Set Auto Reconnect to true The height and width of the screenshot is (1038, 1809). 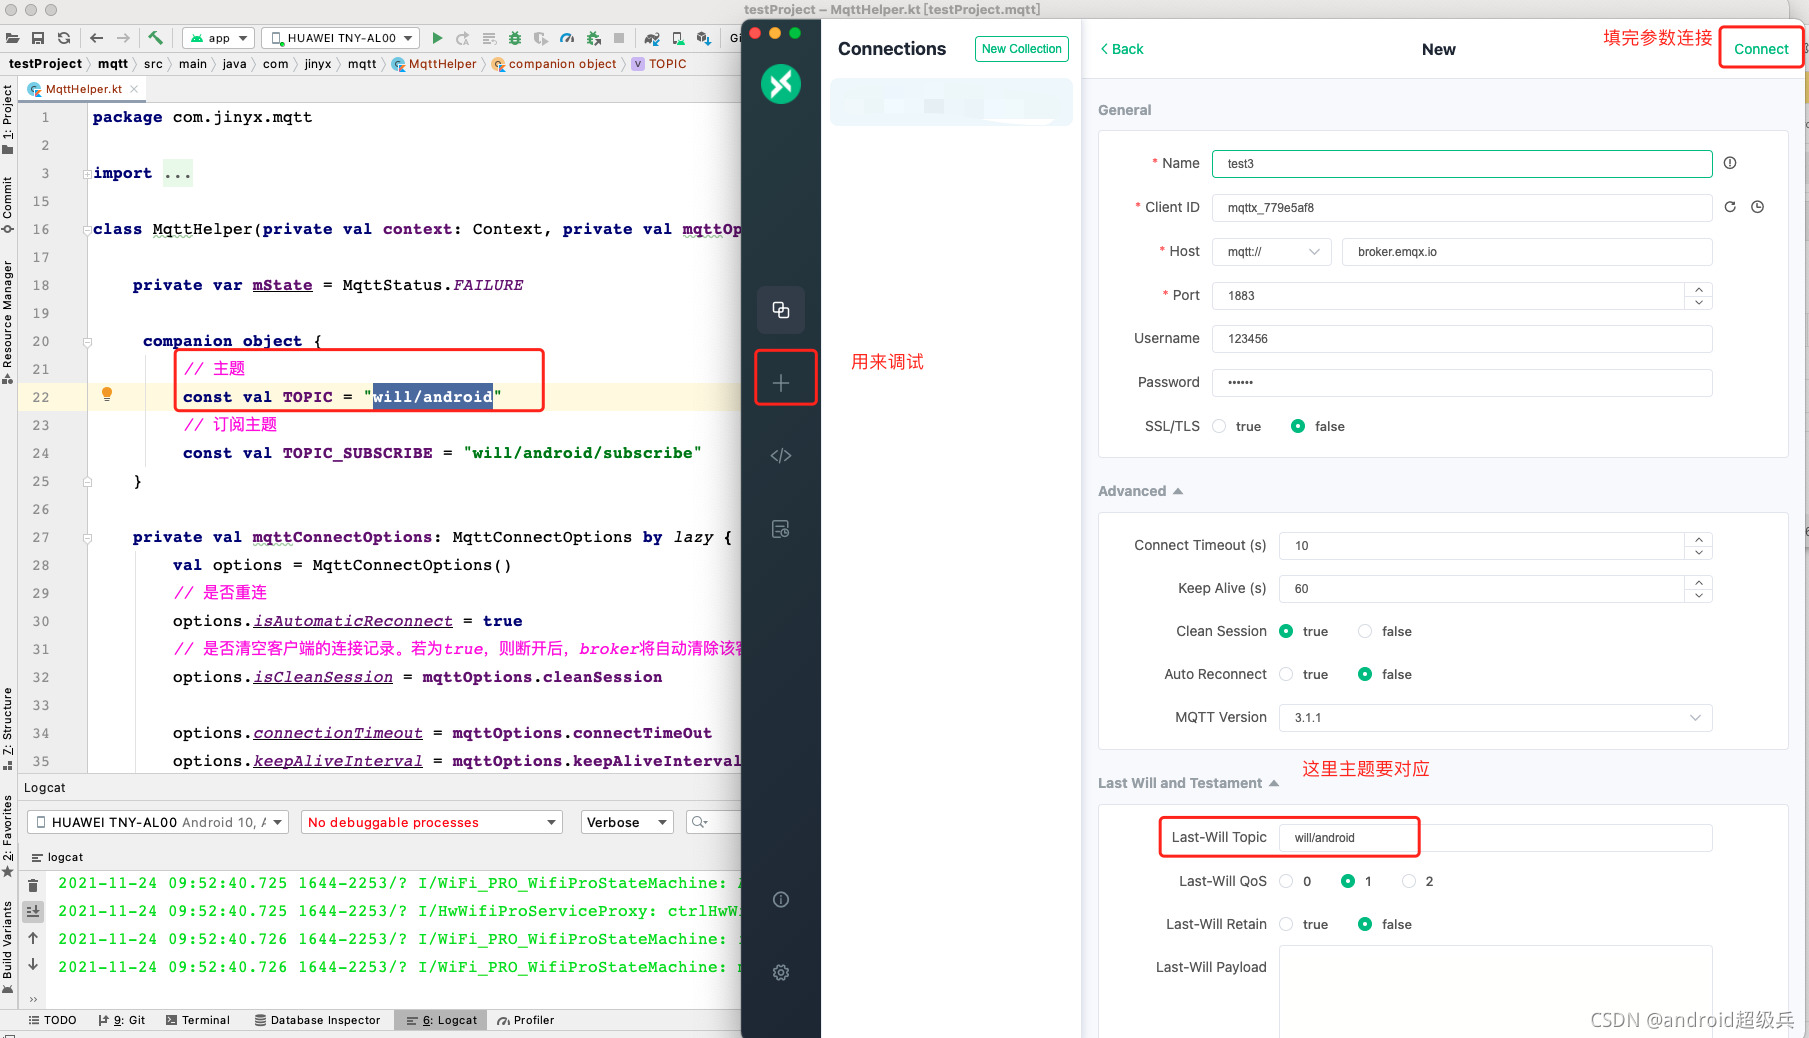pos(1286,674)
